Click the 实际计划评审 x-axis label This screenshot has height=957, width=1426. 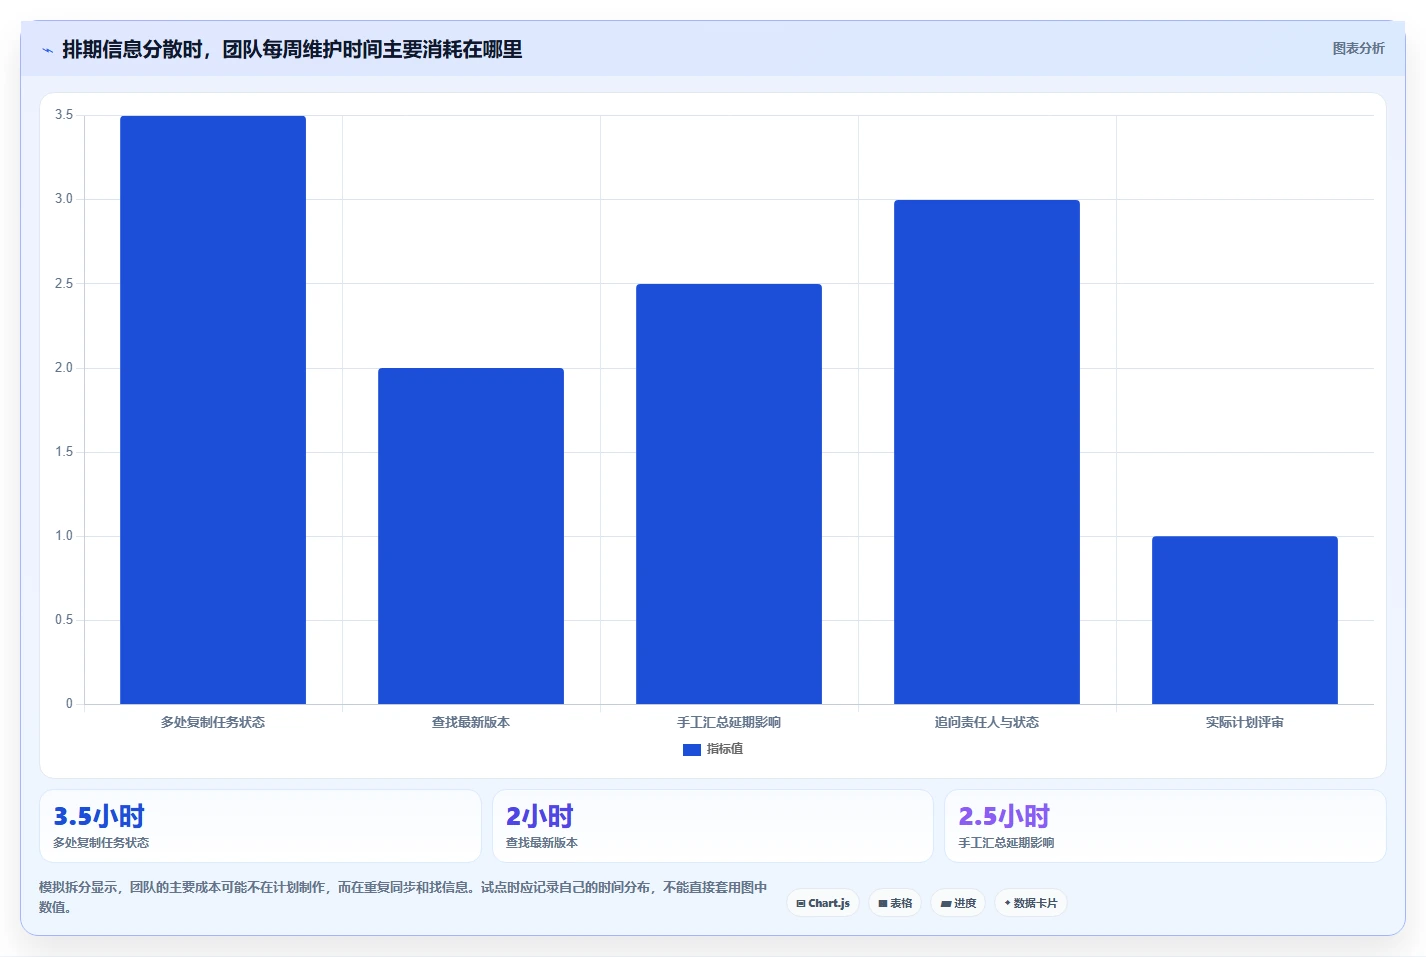[x=1245, y=722]
